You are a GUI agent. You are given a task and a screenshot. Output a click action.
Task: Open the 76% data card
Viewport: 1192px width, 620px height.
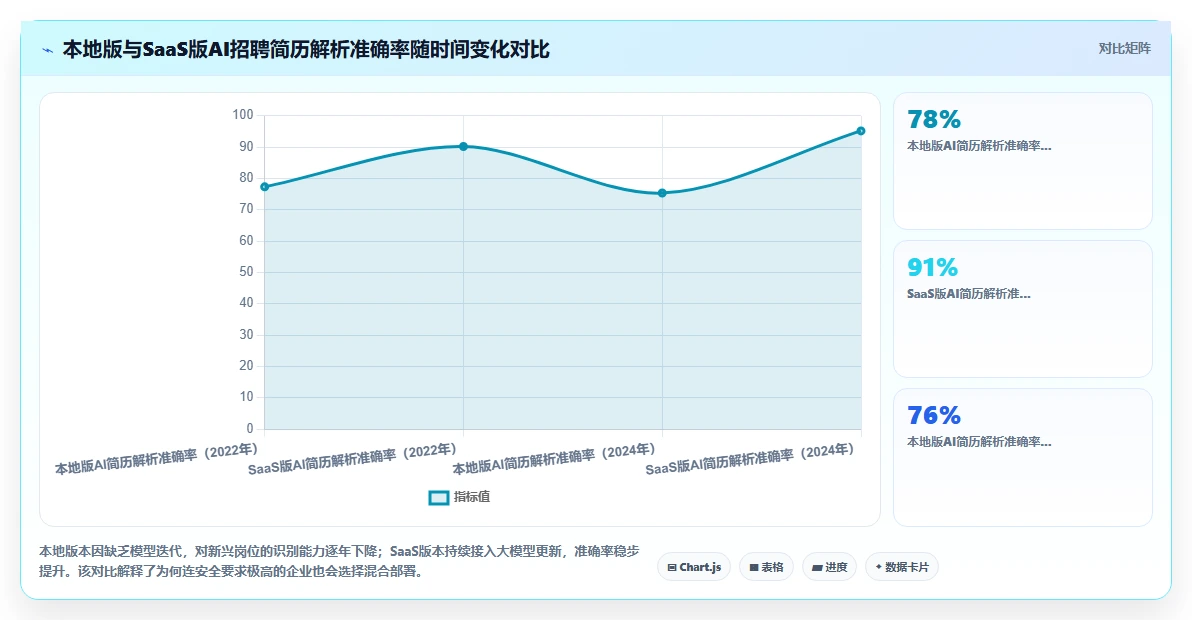click(x=1022, y=457)
